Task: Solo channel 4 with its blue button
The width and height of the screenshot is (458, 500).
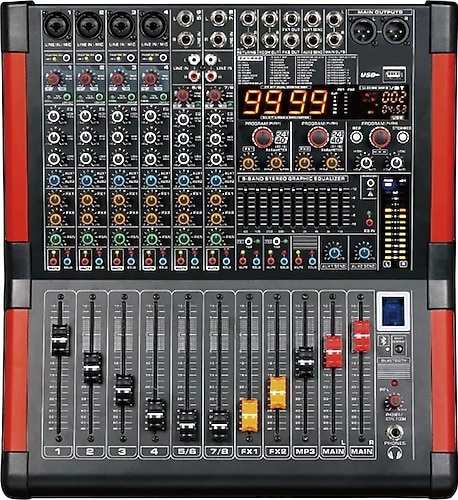Action: click(x=163, y=261)
